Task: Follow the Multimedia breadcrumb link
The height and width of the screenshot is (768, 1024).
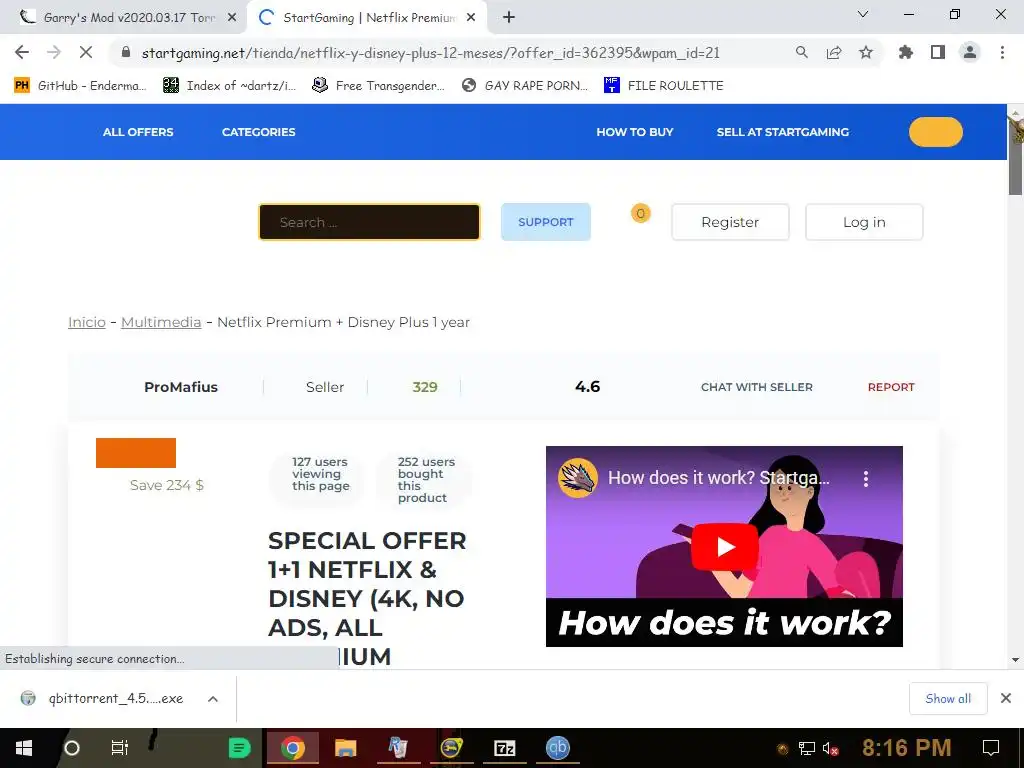Action: coord(161,322)
